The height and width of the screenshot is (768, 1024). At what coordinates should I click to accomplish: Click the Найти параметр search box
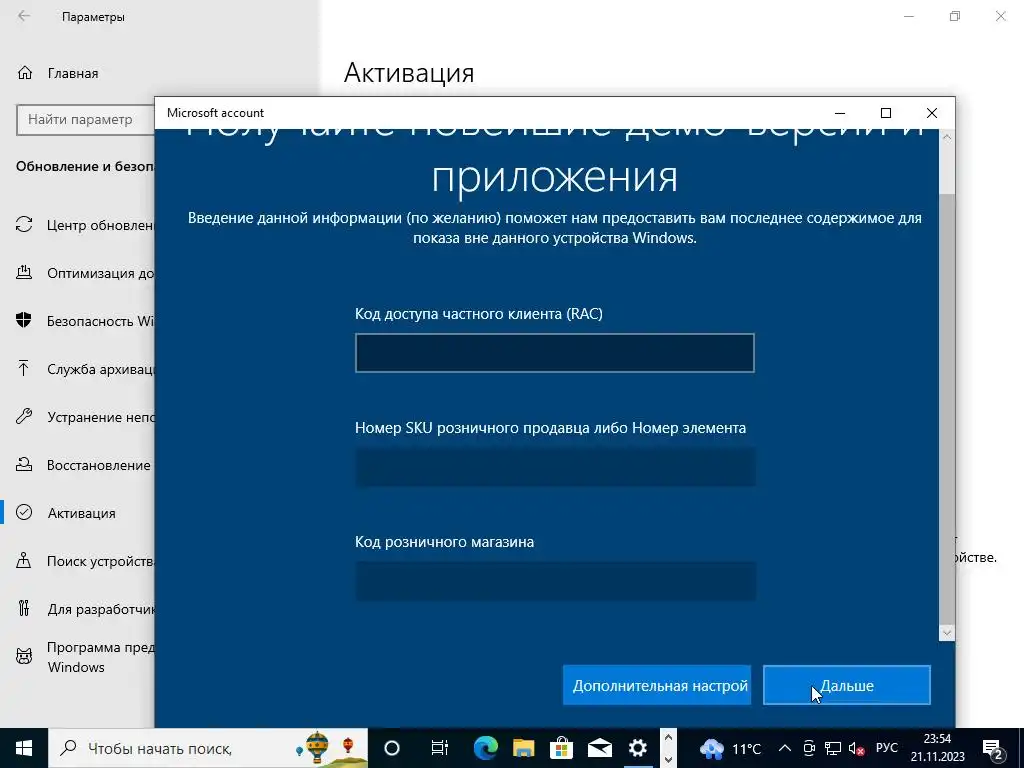coord(85,120)
